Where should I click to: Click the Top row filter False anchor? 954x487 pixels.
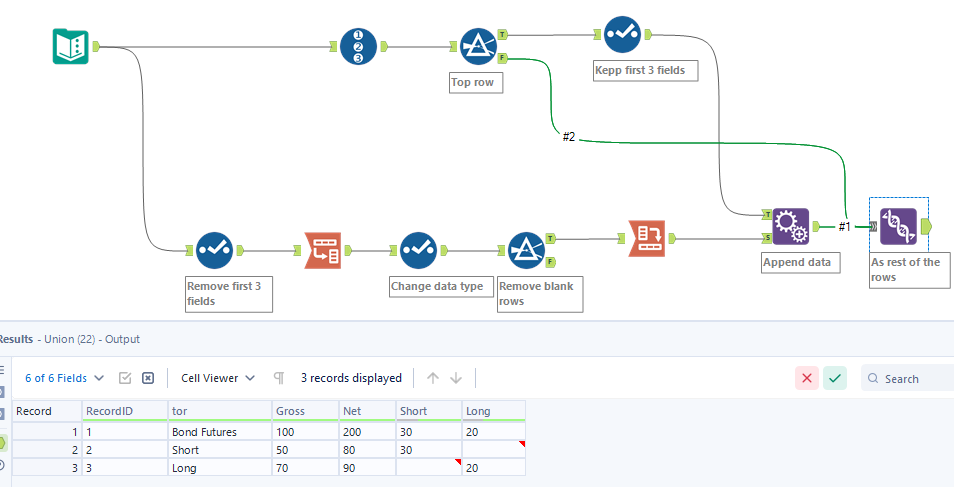(x=503, y=58)
